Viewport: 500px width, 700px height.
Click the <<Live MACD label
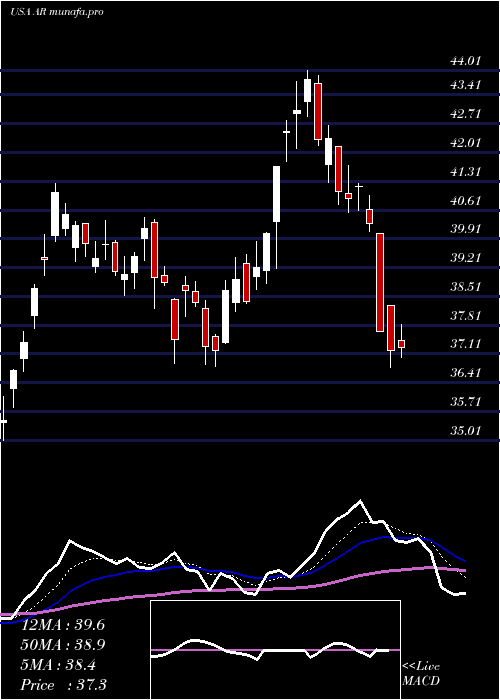(x=421, y=674)
